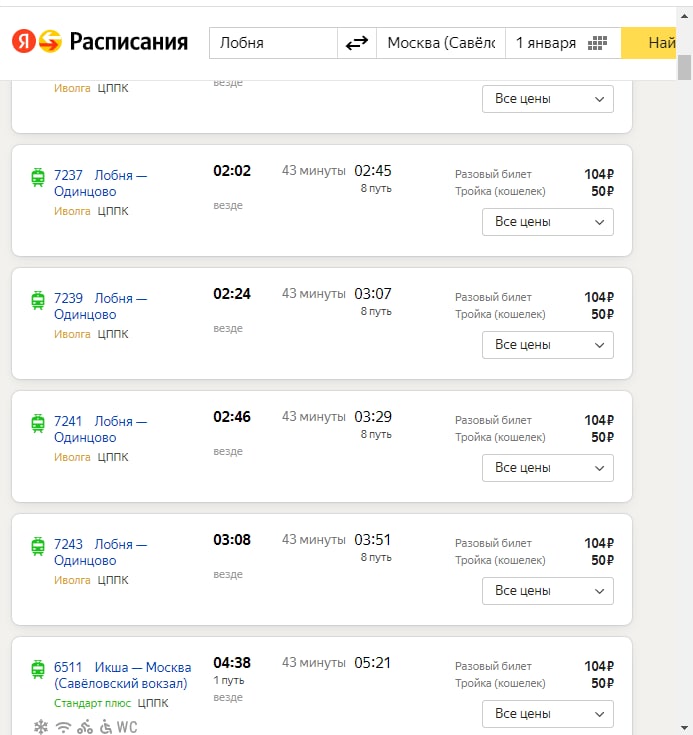Open Все цены dropdown for 04:38 train

(548, 714)
